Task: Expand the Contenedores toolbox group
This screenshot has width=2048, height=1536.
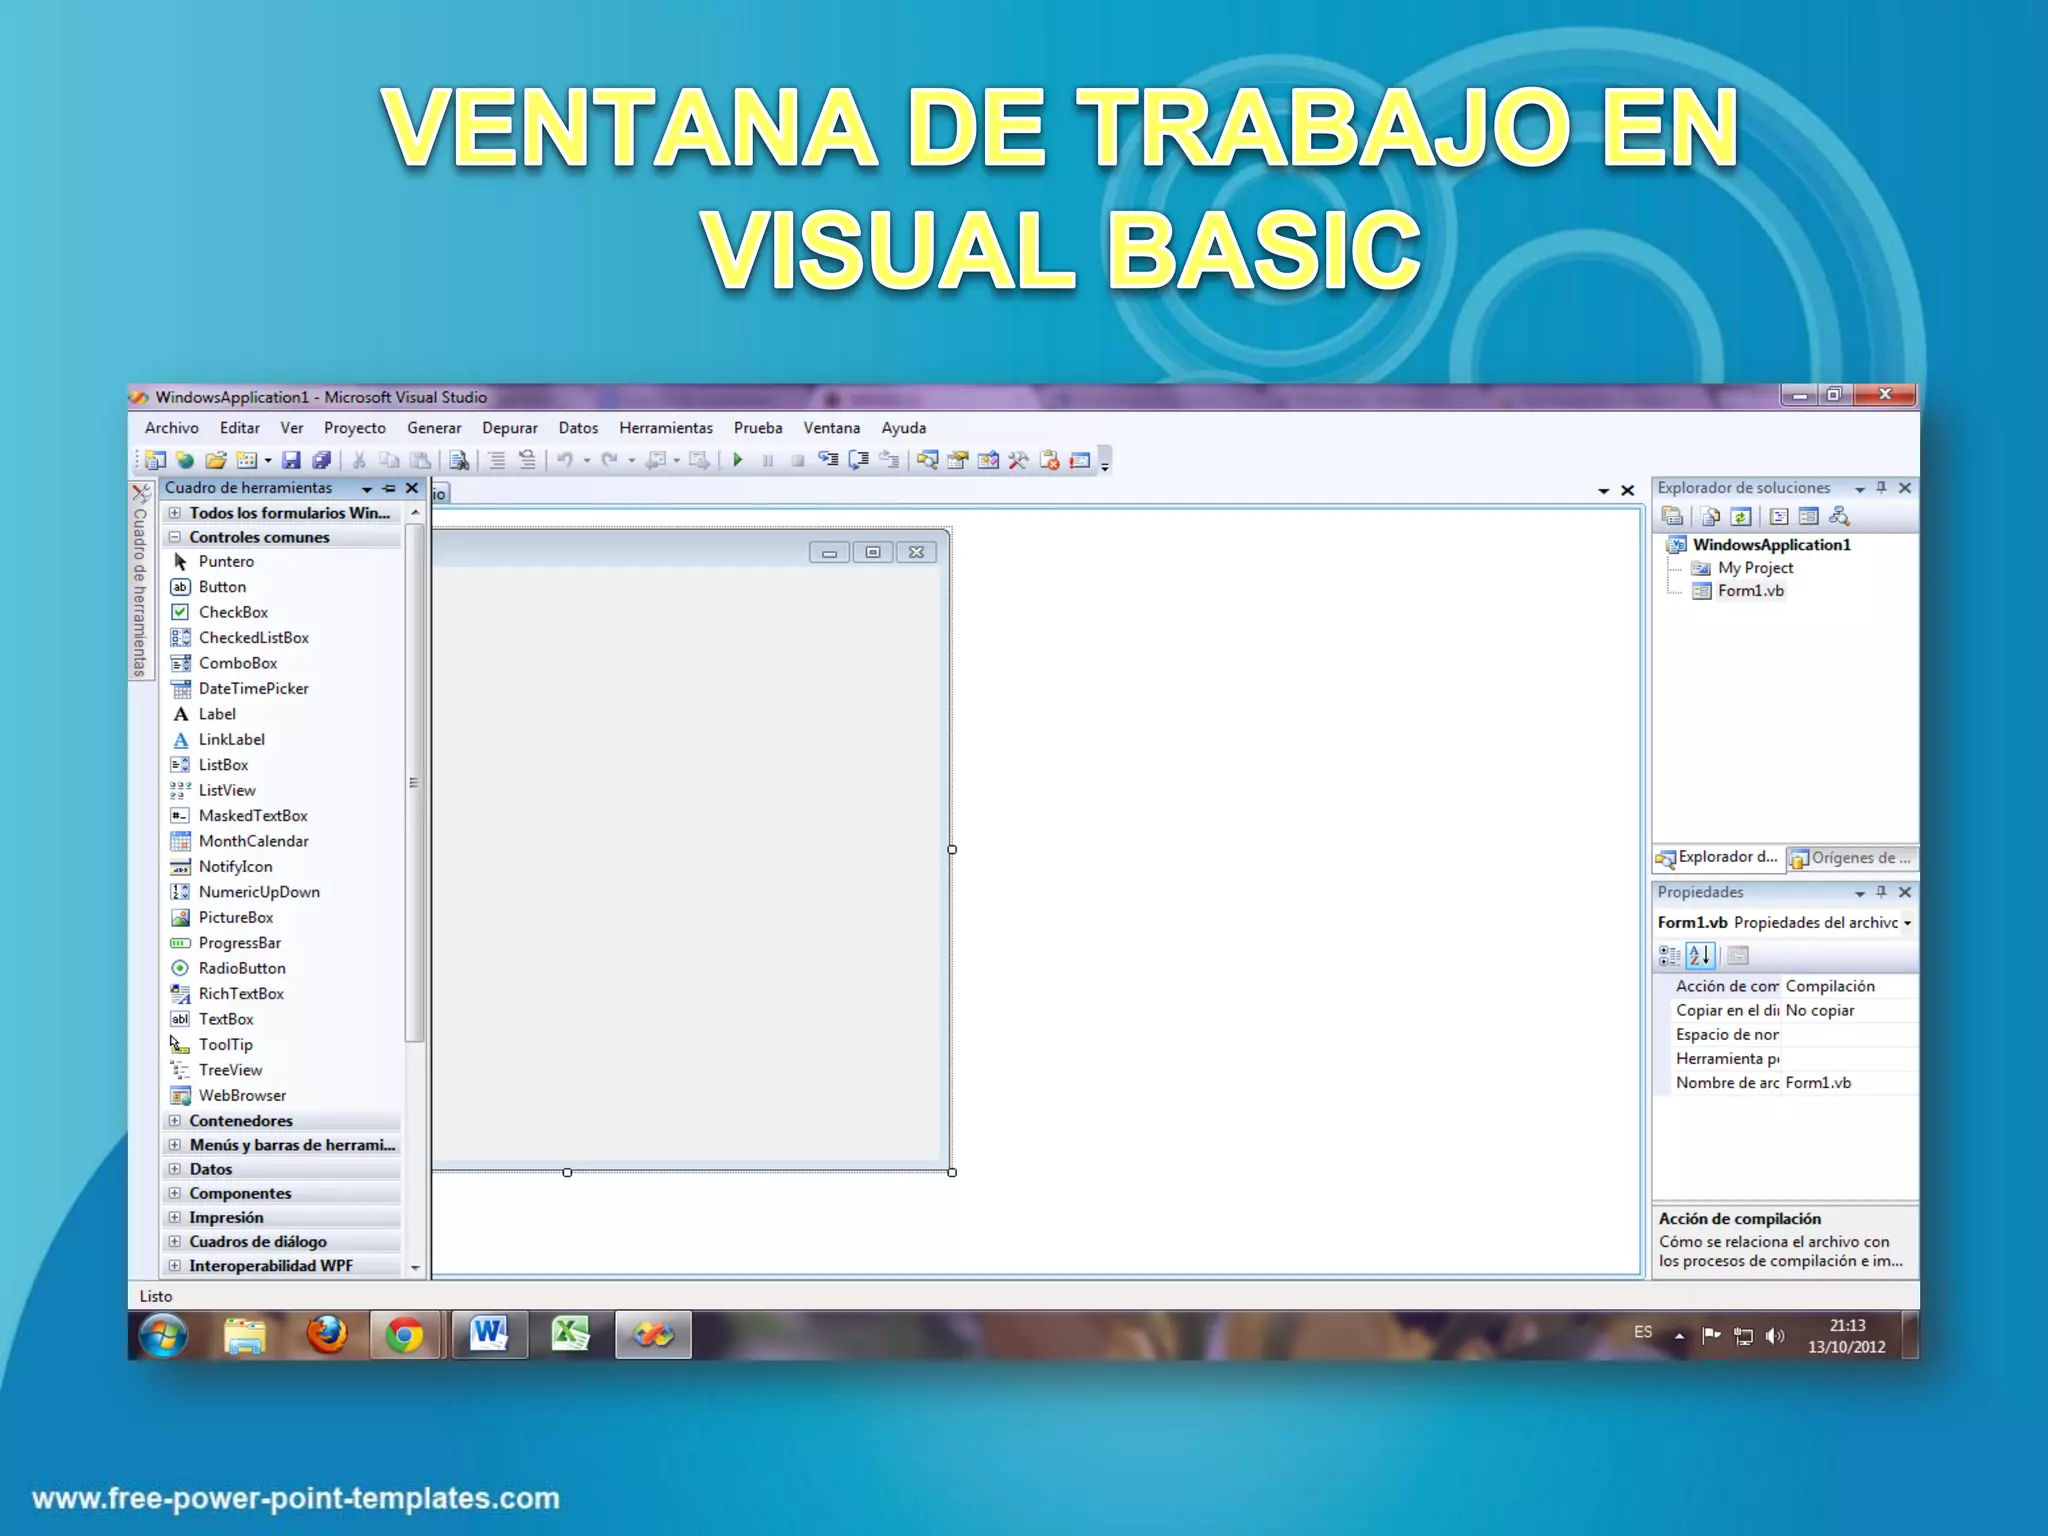Action: click(175, 1121)
